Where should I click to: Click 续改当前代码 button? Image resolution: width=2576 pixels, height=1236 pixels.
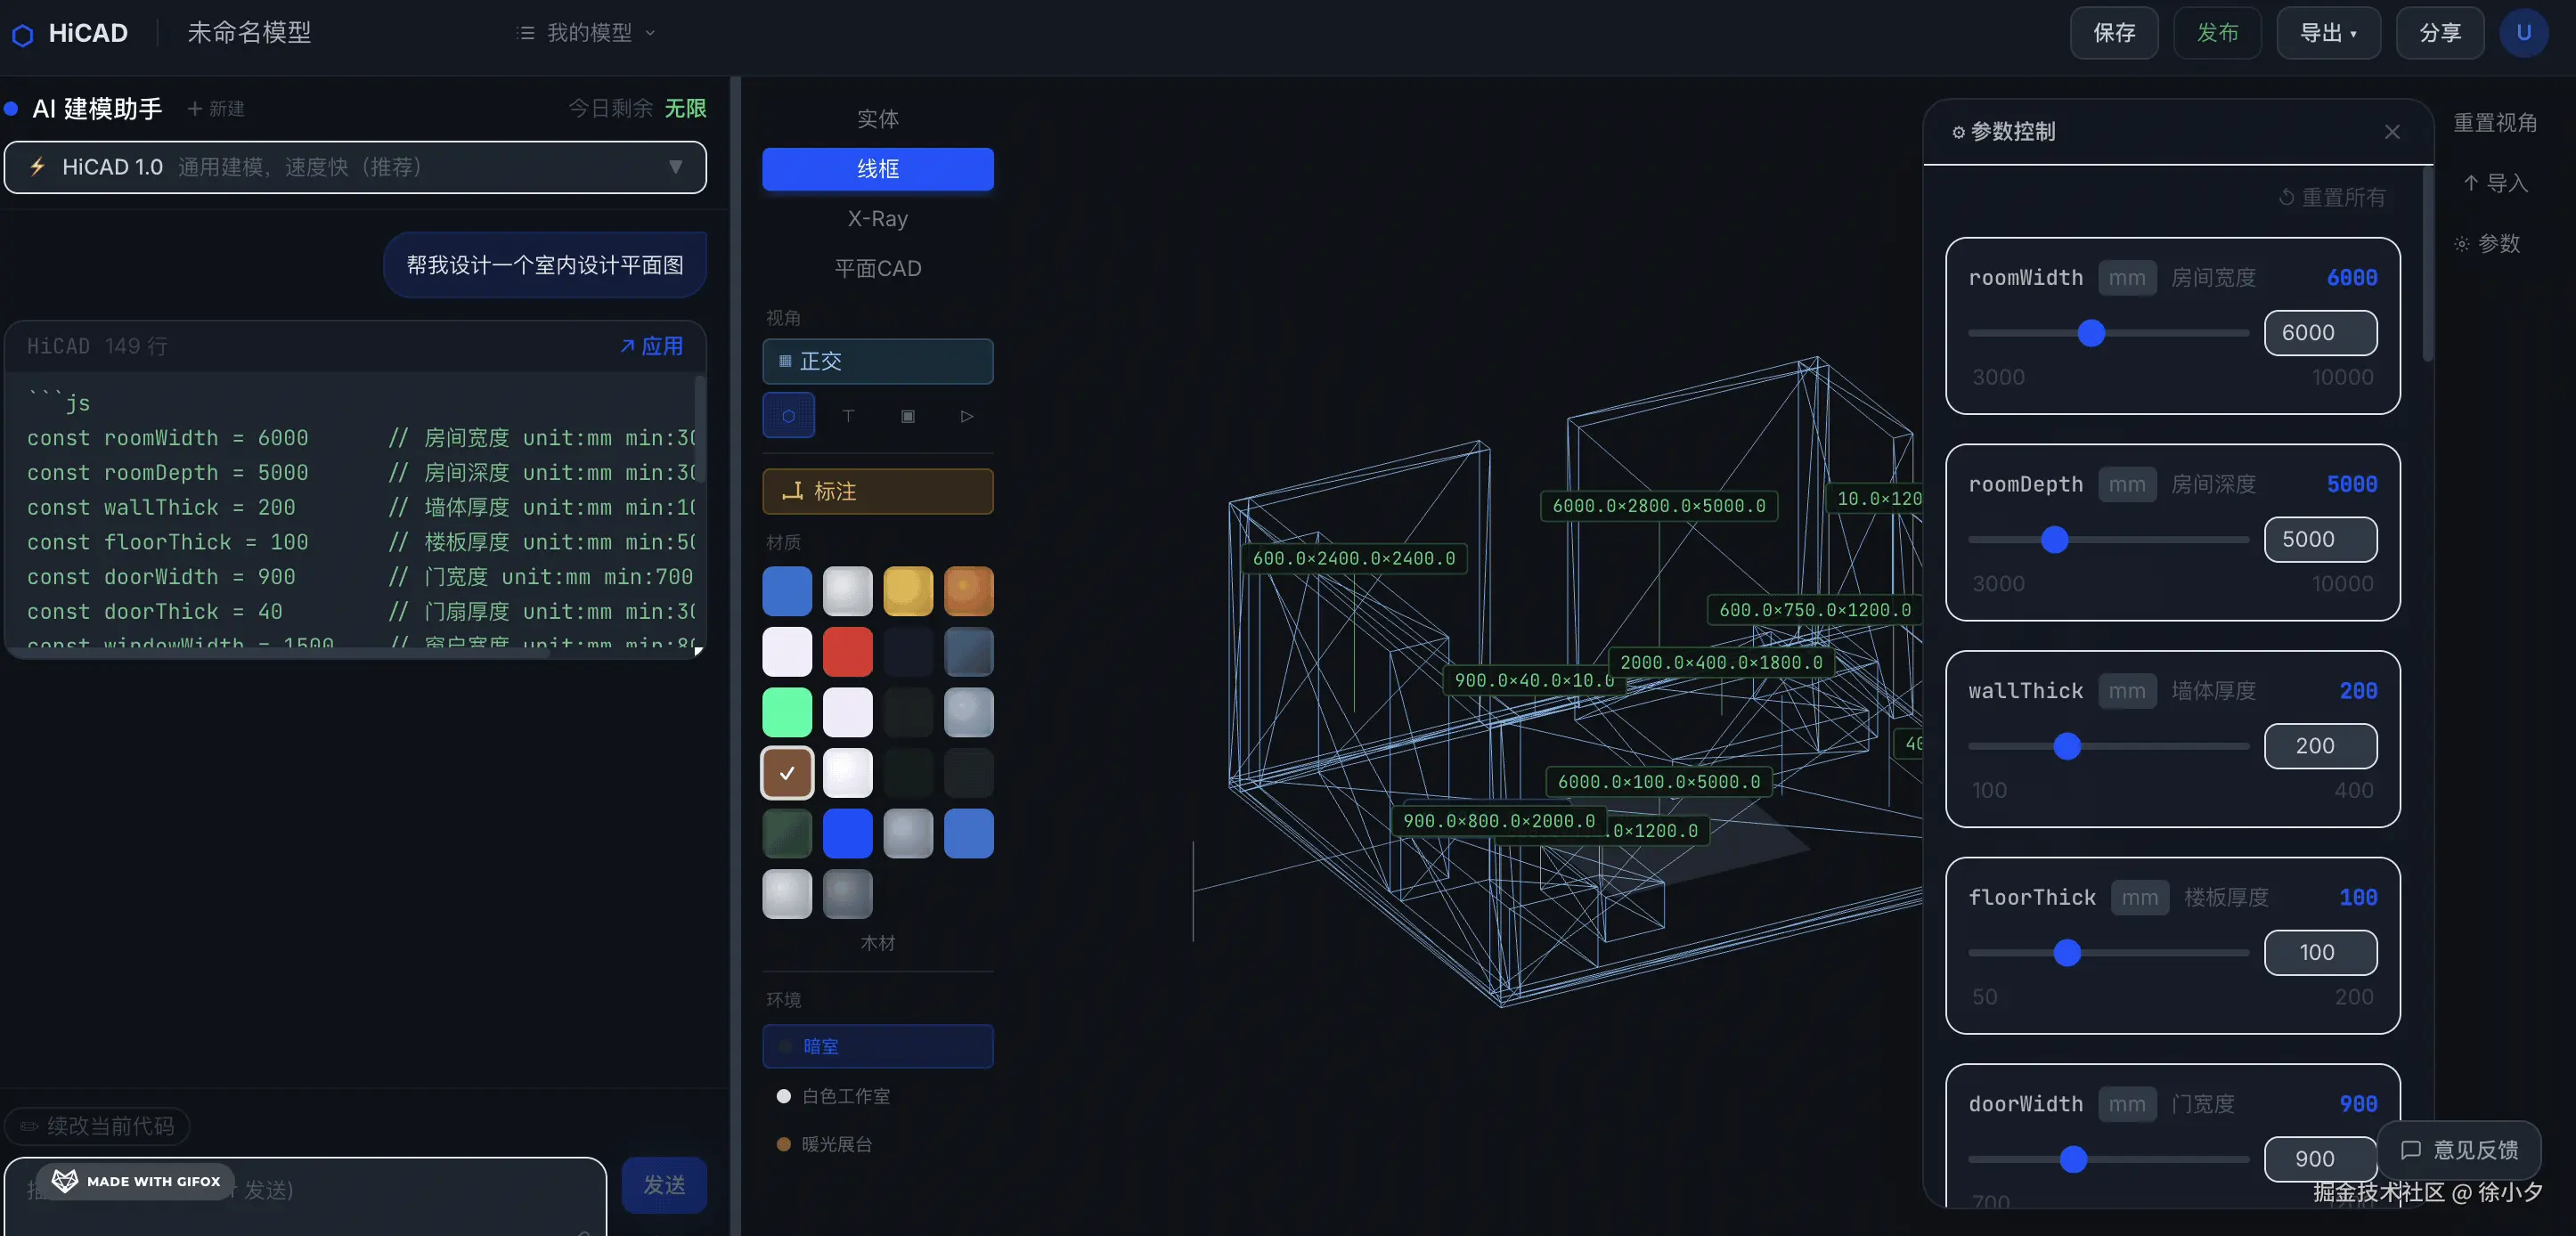point(98,1126)
